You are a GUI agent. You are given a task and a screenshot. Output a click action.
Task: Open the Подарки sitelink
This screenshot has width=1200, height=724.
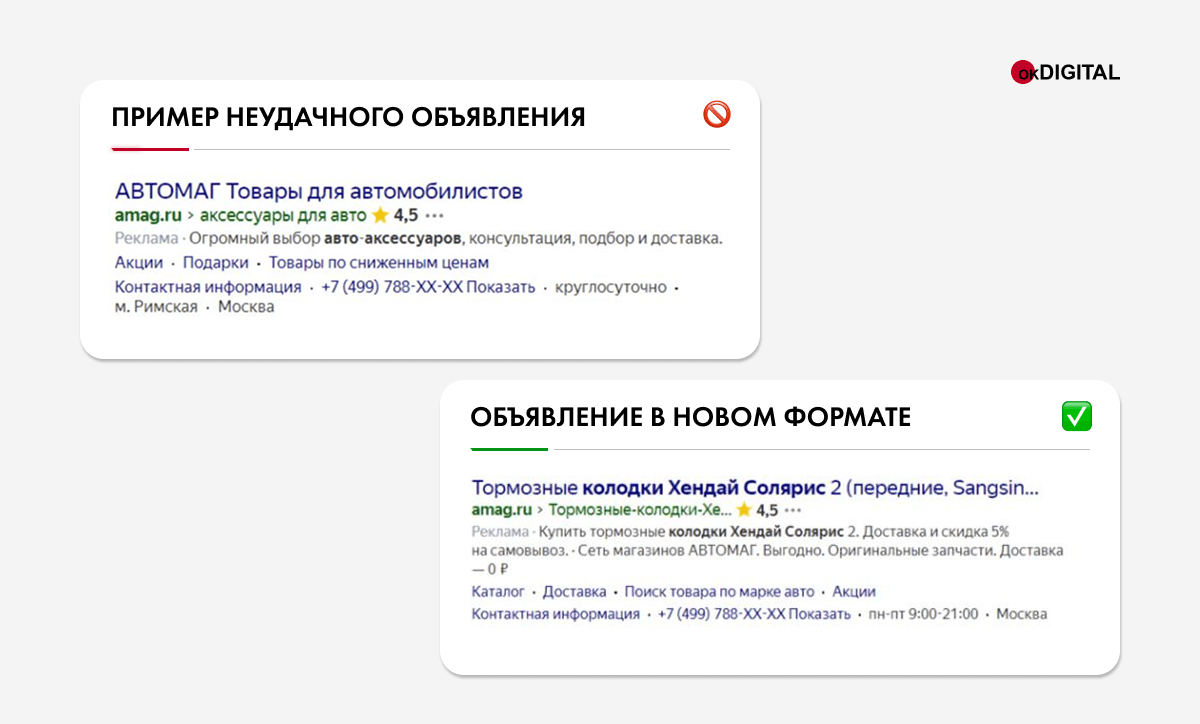tap(216, 263)
